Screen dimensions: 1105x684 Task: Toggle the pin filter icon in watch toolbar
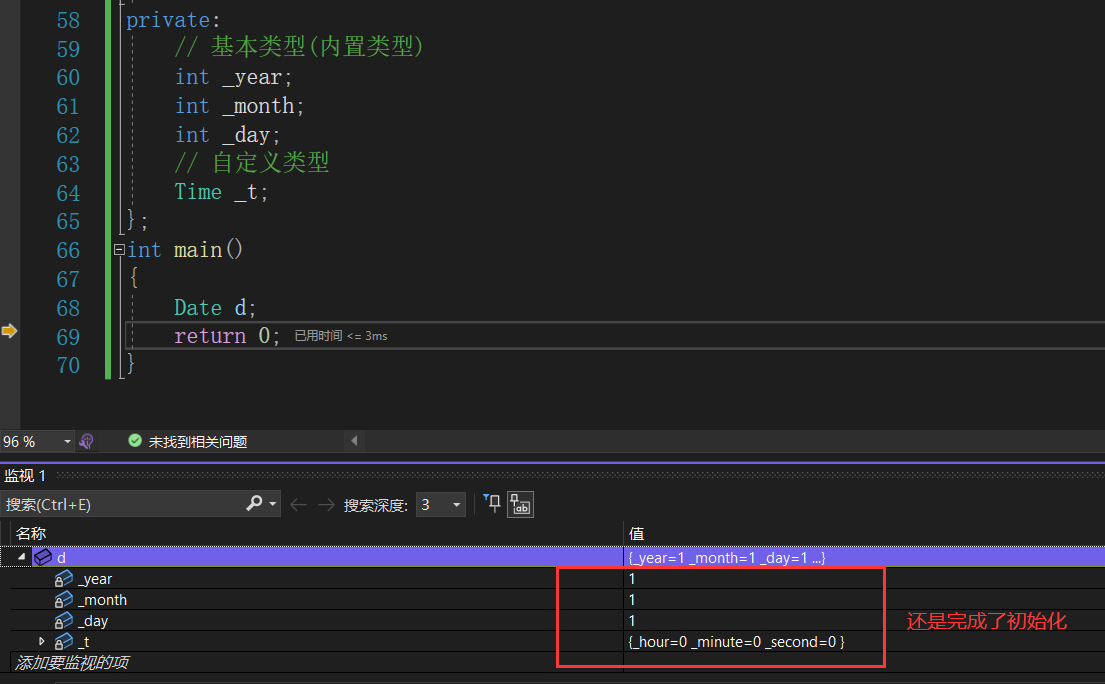click(x=492, y=504)
